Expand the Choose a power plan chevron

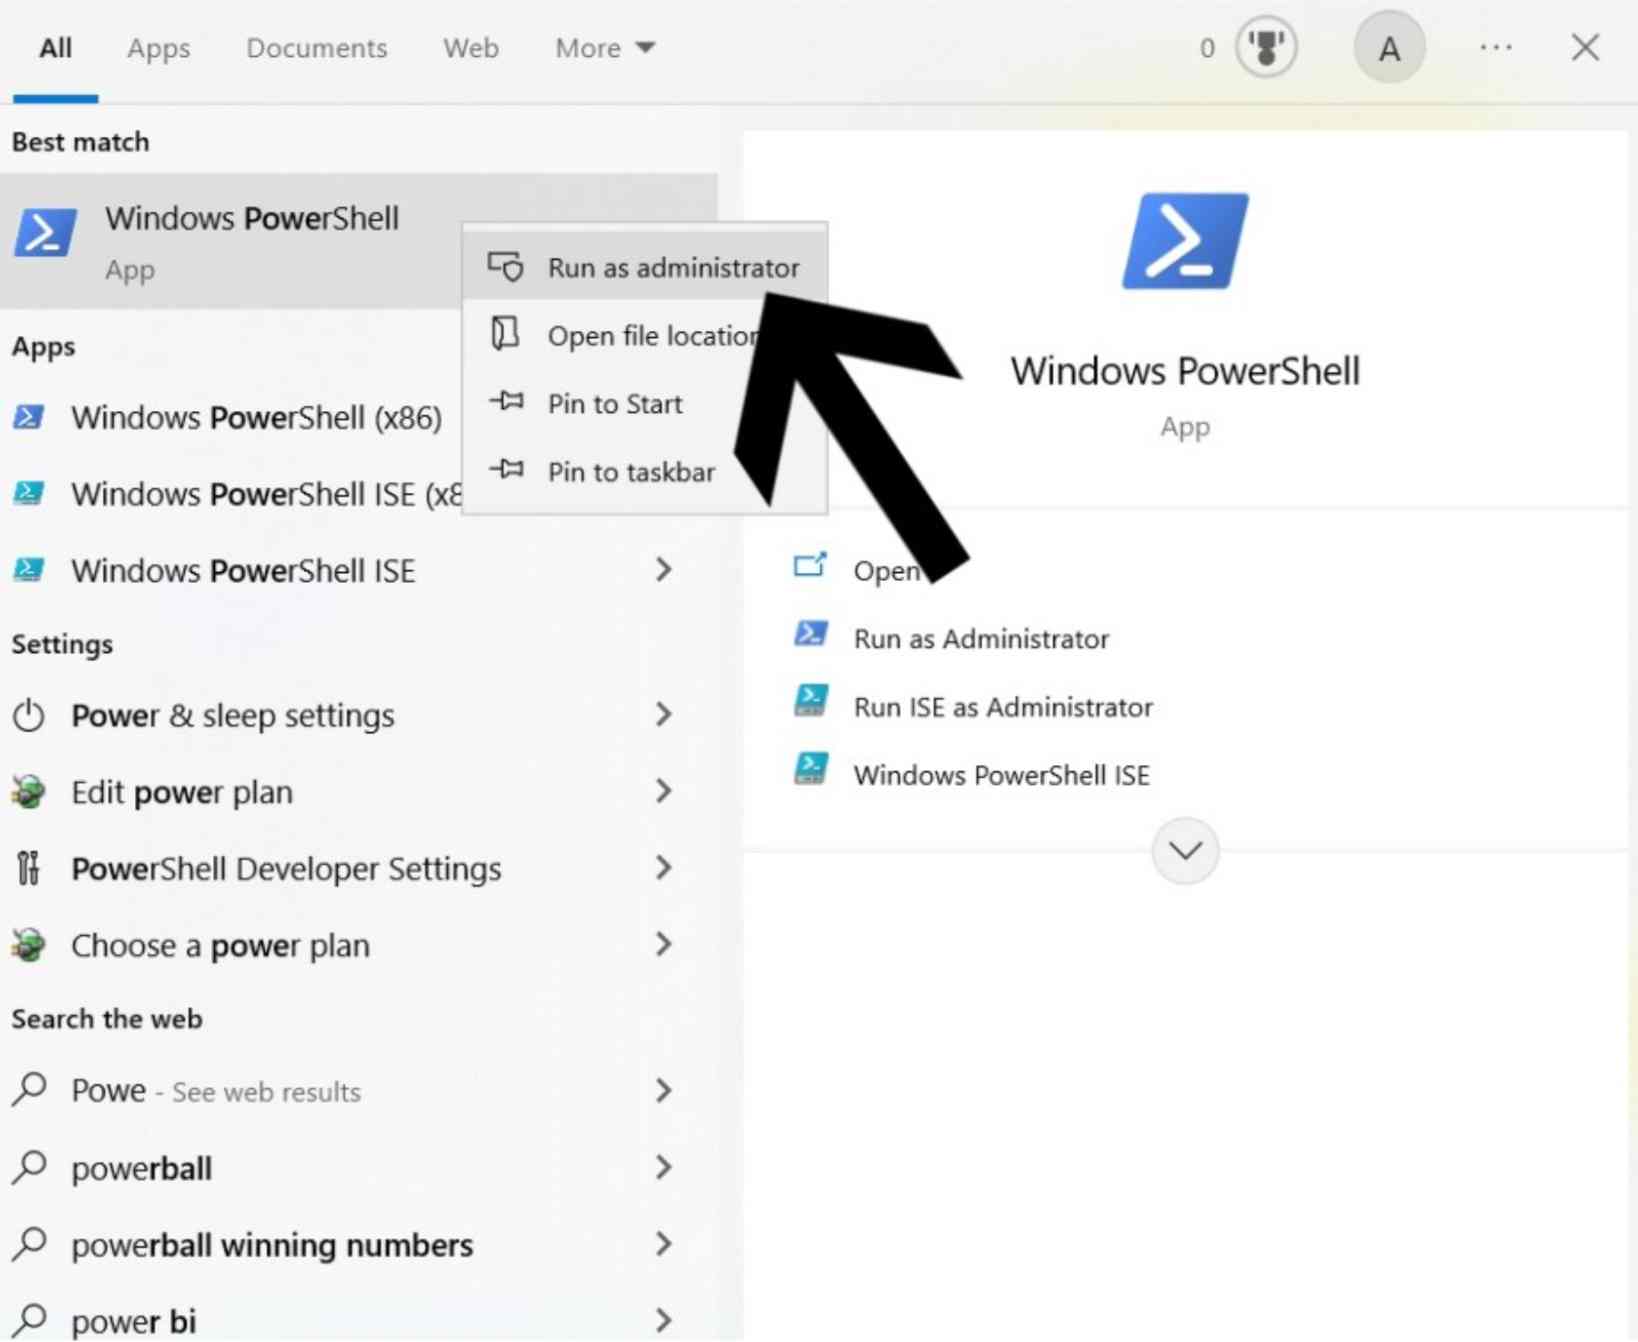pos(663,944)
